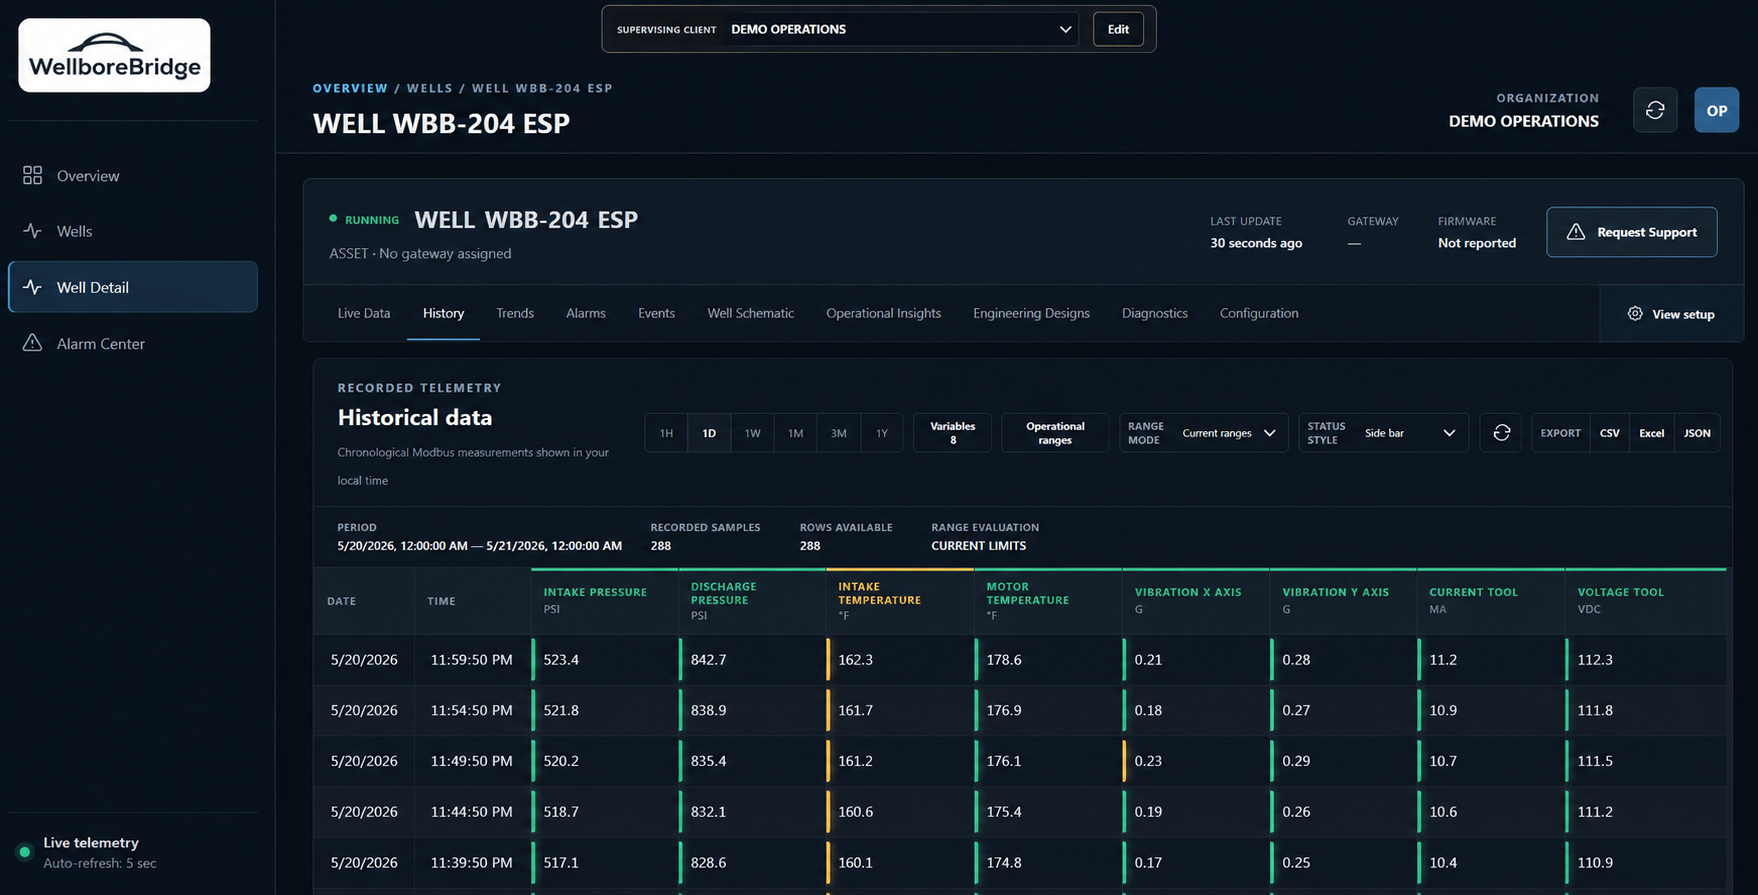Open the Alarm Center sidebar item
The height and width of the screenshot is (895, 1758).
coord(132,343)
